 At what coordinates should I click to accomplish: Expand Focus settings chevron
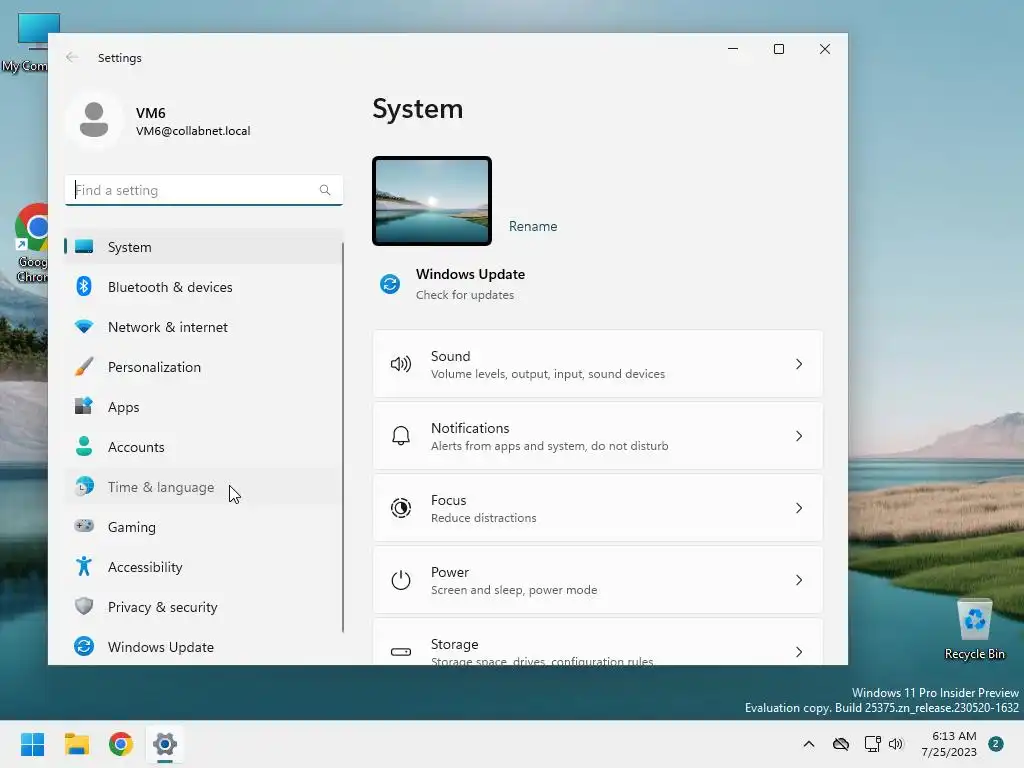[799, 507]
